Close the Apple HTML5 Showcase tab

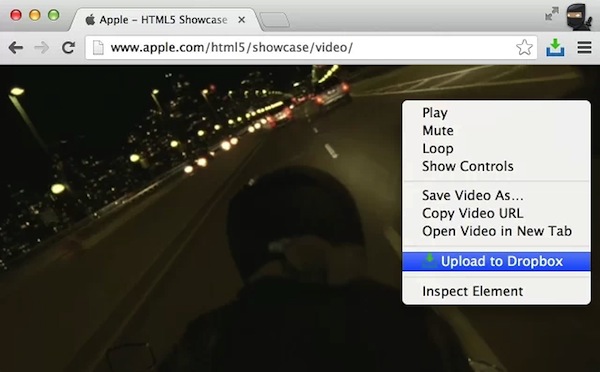coord(241,20)
